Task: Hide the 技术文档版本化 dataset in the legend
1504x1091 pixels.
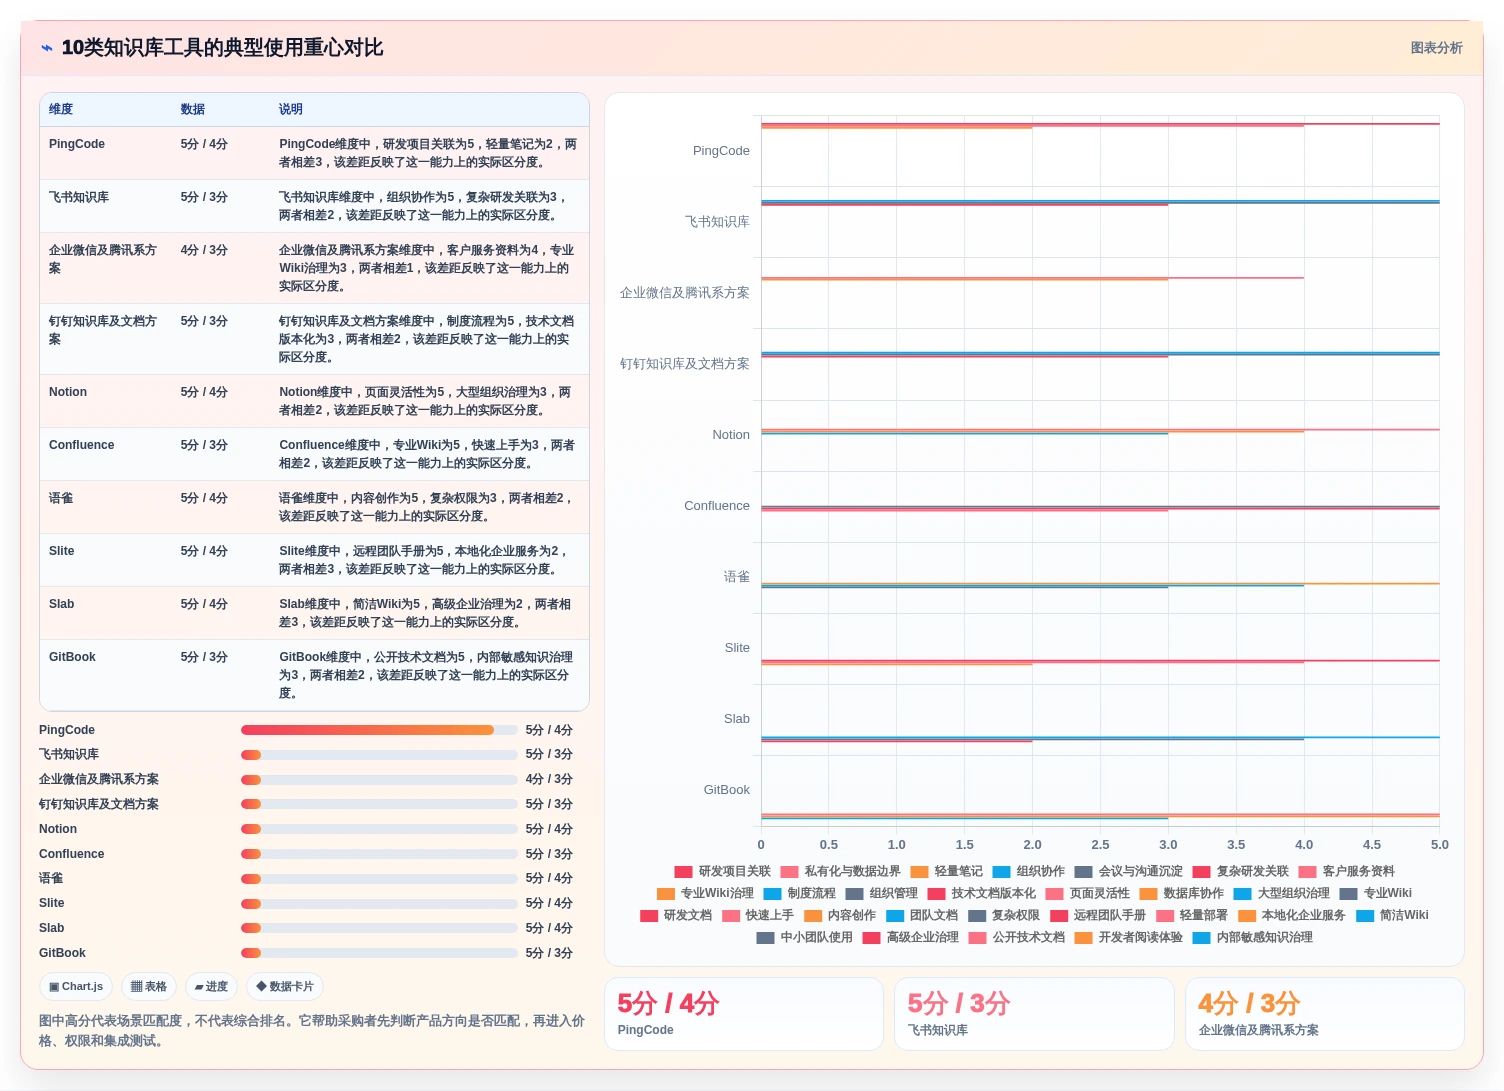Action: tap(981, 893)
